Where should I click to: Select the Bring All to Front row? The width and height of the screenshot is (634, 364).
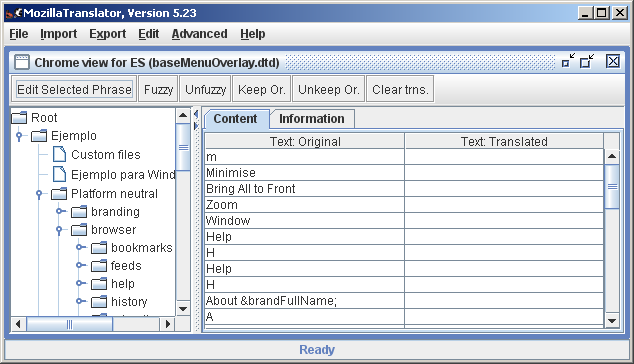[x=404, y=188]
